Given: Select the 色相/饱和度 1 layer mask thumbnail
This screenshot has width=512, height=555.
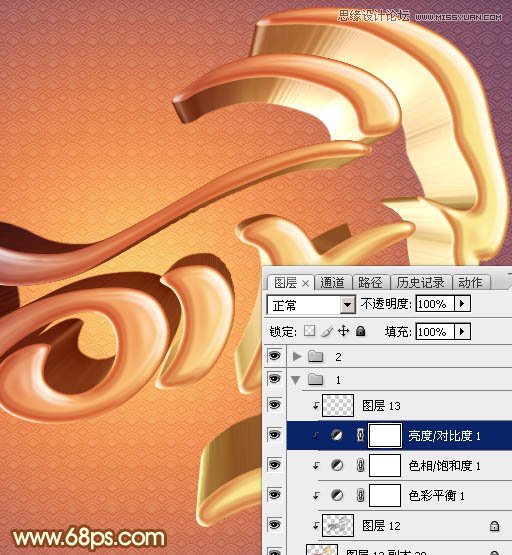Looking at the screenshot, I should click(385, 465).
